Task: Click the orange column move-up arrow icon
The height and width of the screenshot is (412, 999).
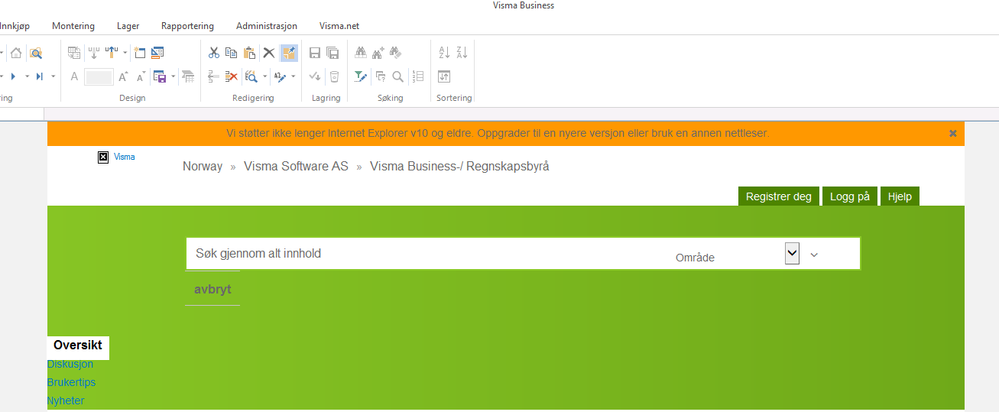Action: [112, 53]
